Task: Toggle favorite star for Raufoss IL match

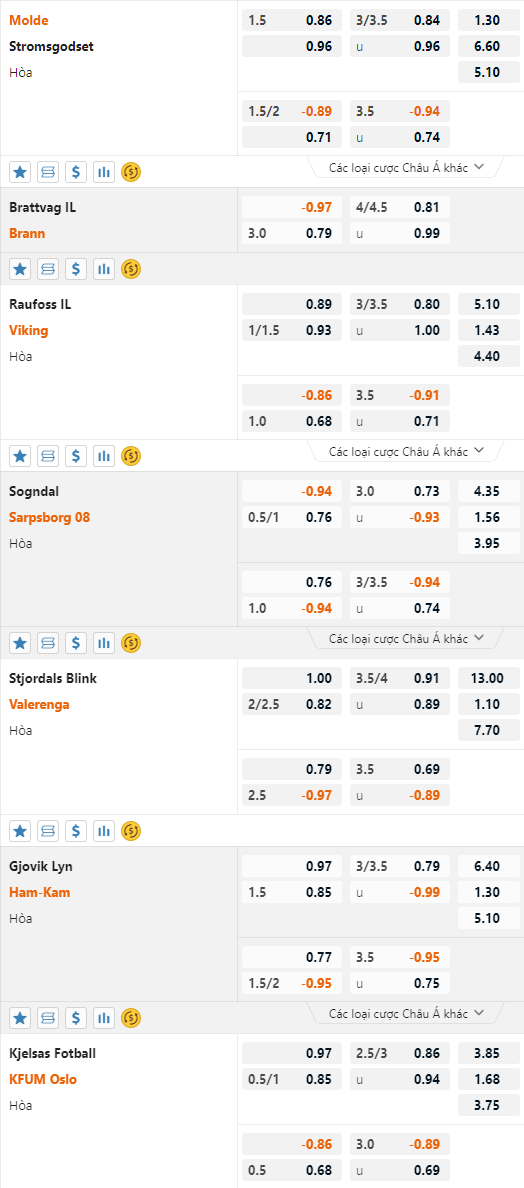Action: [20, 455]
